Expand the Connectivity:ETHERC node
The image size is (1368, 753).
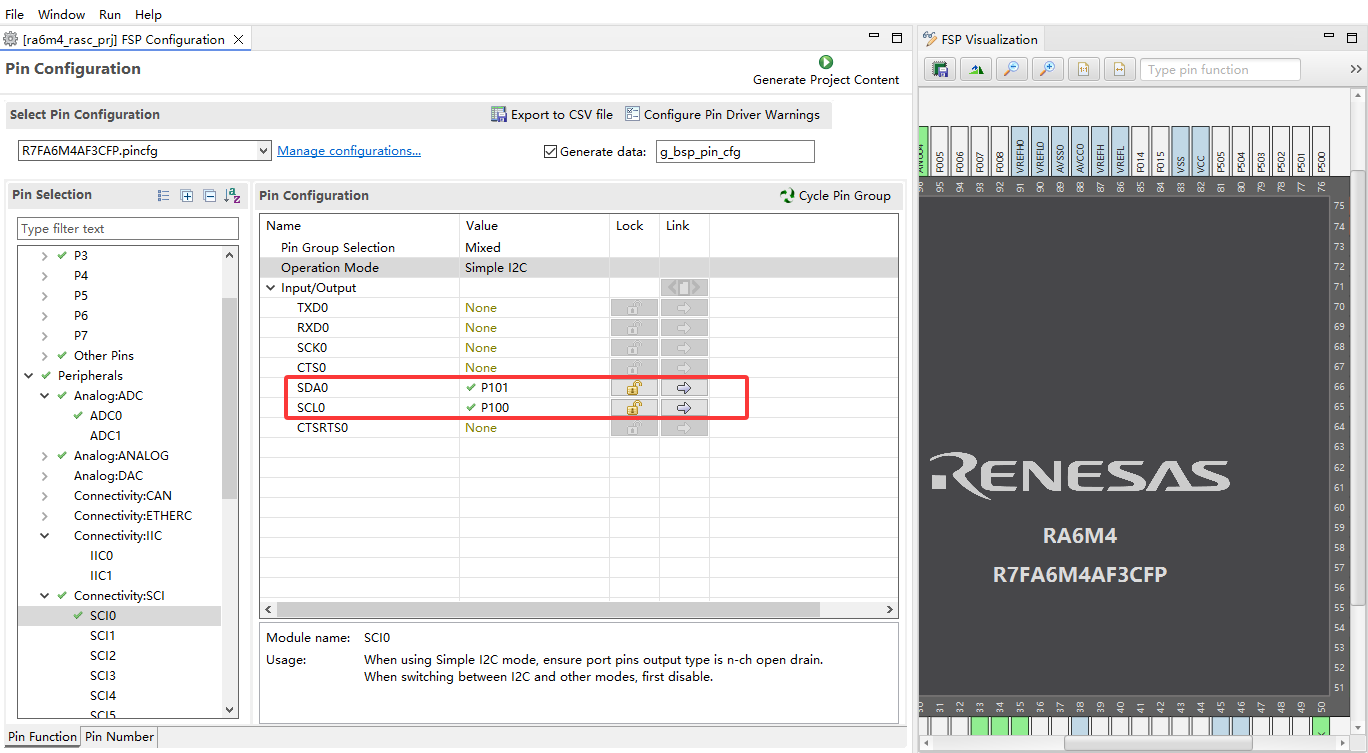click(45, 516)
